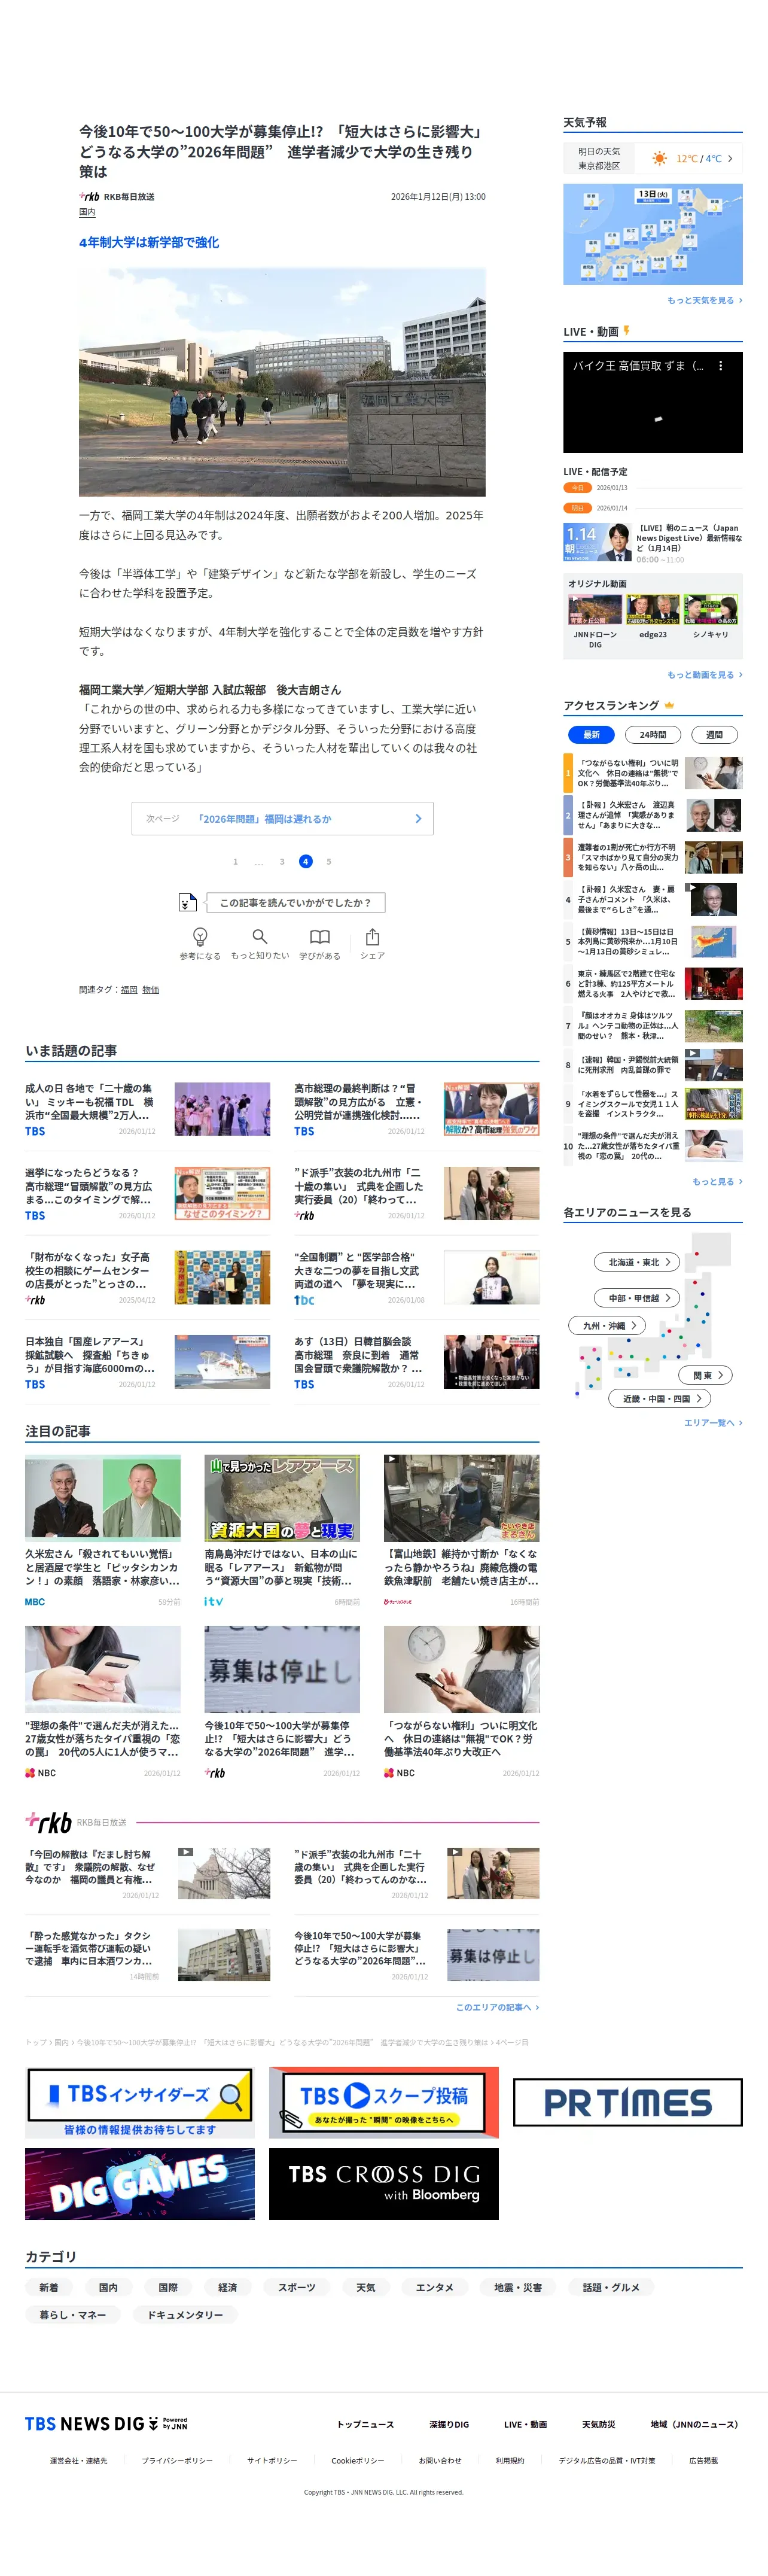Image resolution: width=768 pixels, height=2576 pixels.
Task: Open 久米宏さん 渡辺真理さん ranking item
Action: tap(653, 815)
